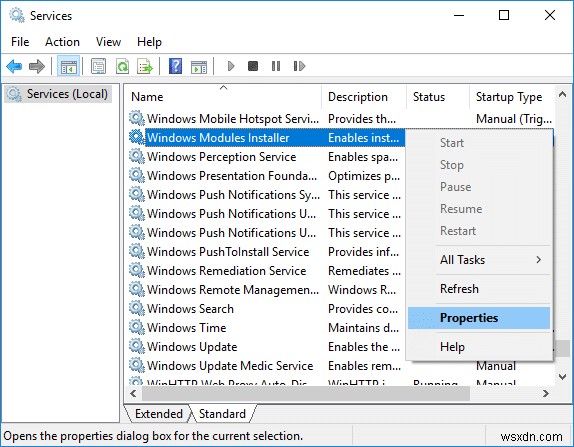Switch to the Standard tab

[x=222, y=414]
